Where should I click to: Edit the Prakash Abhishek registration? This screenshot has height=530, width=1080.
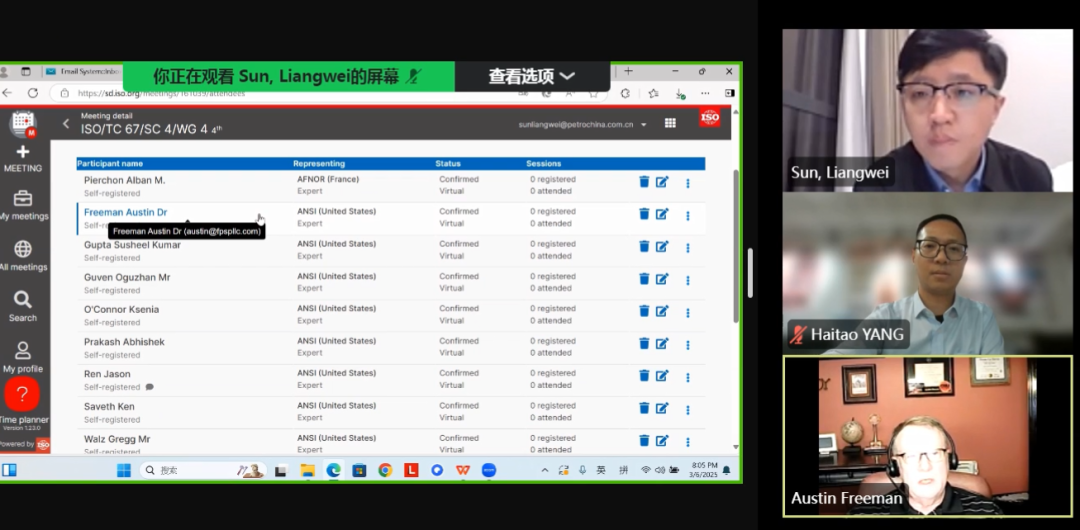point(662,343)
